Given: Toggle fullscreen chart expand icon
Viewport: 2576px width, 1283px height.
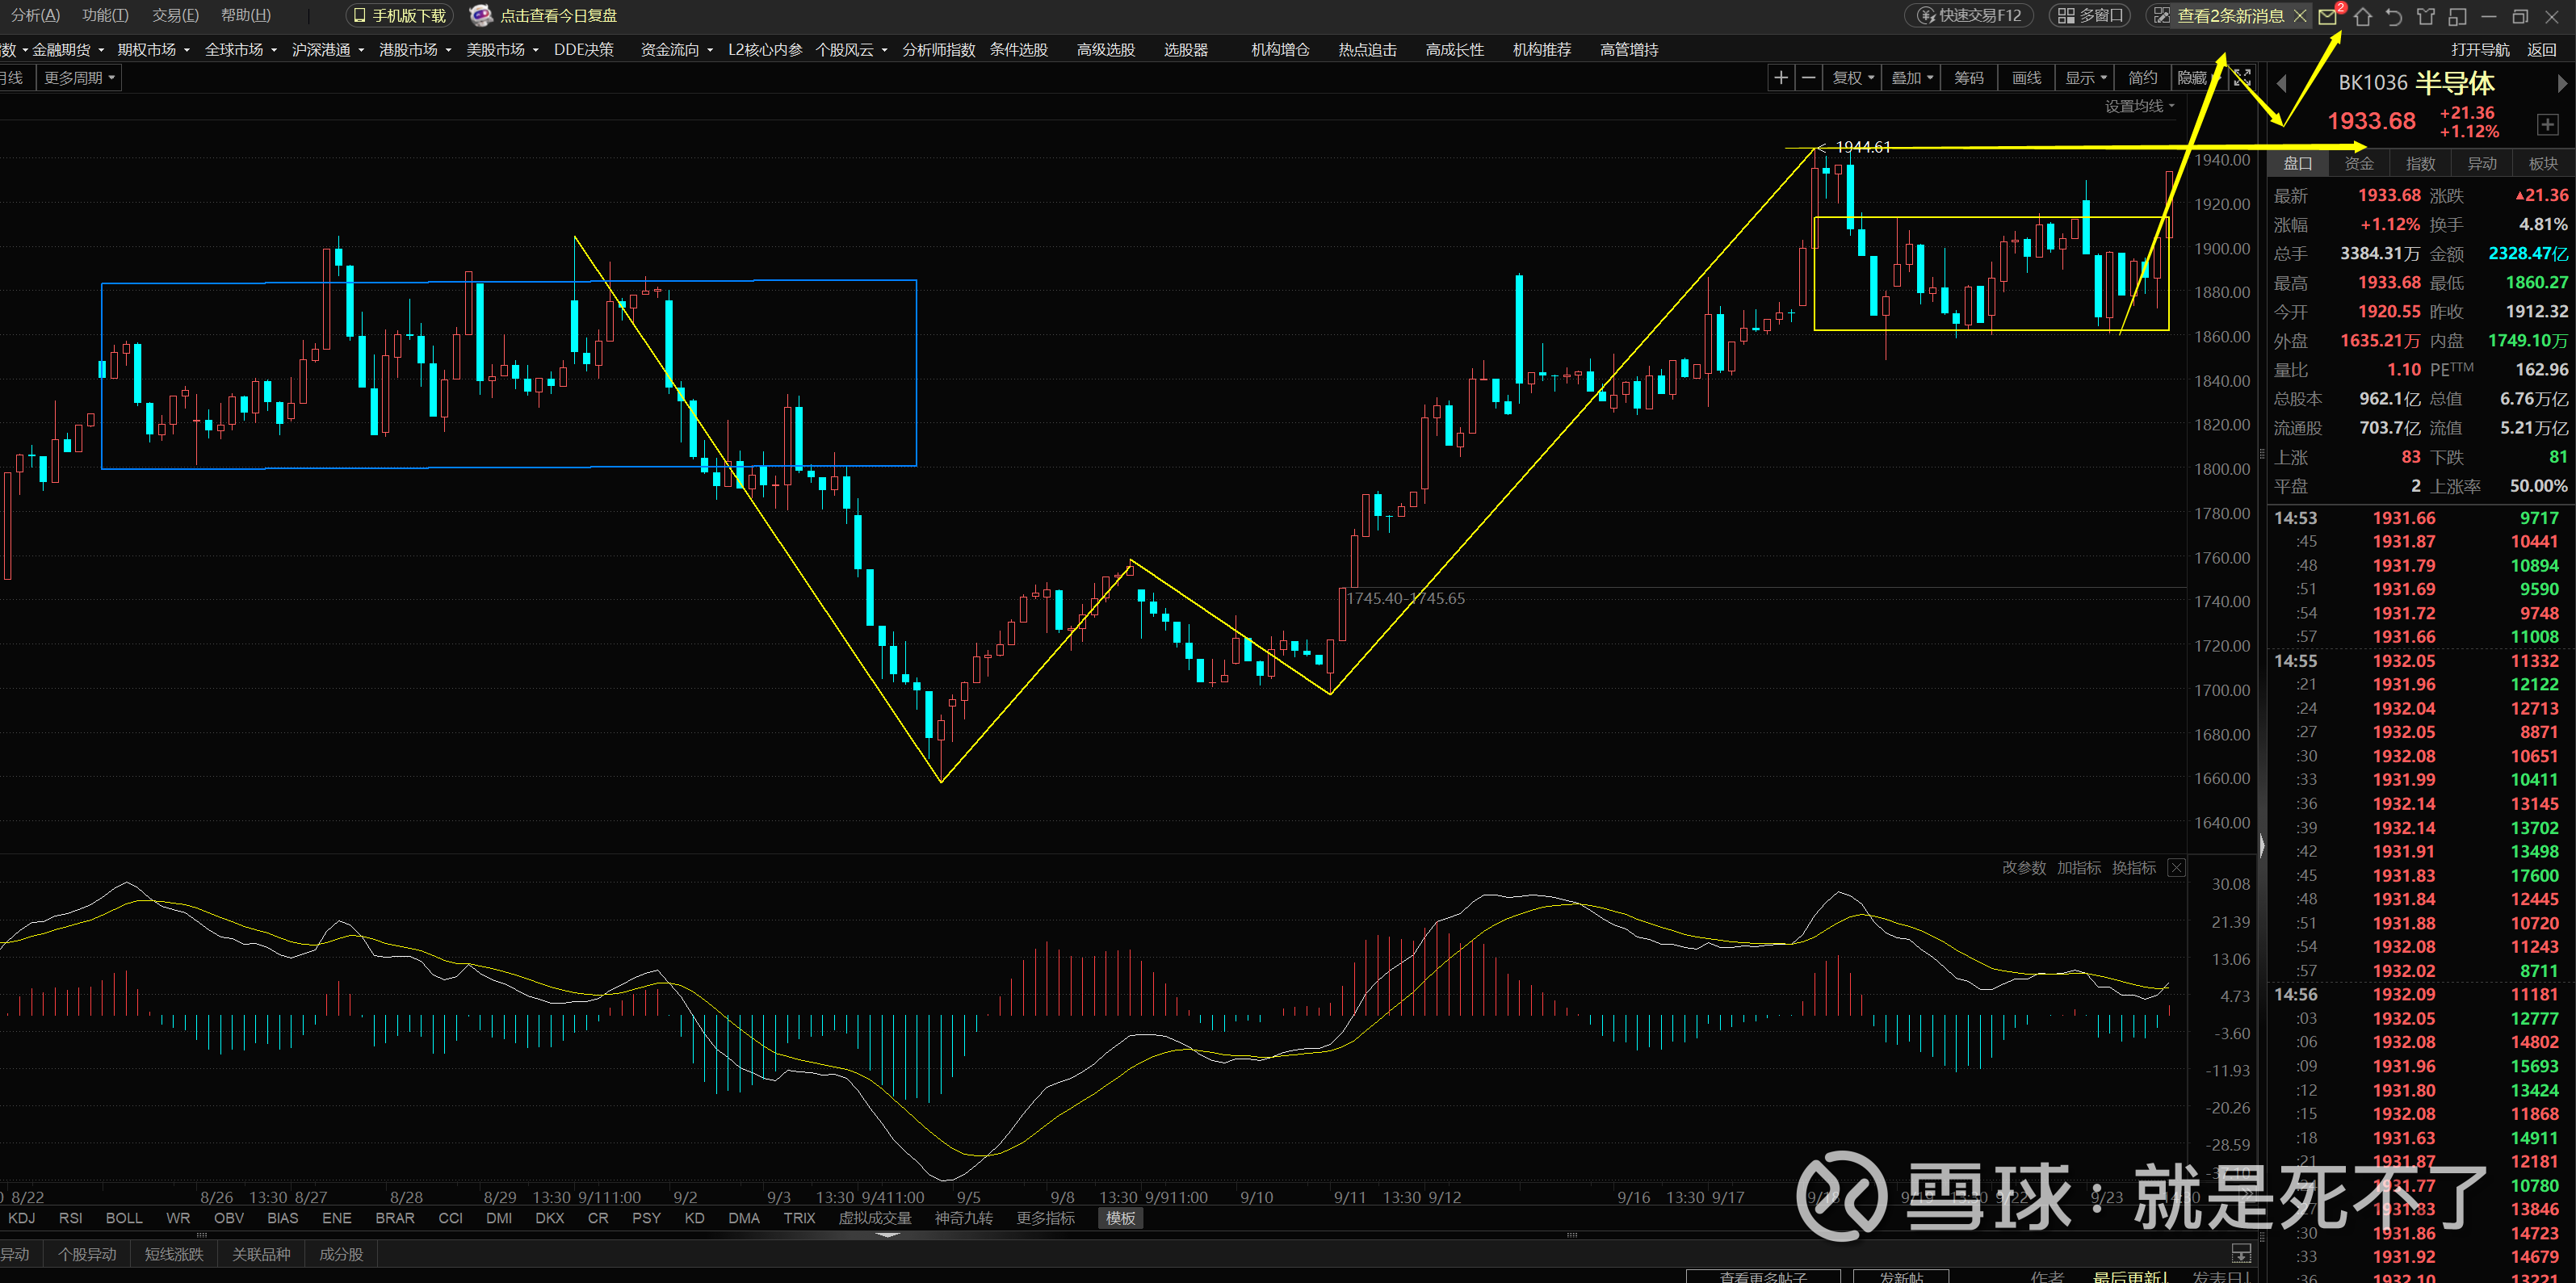Looking at the screenshot, I should (x=2243, y=78).
